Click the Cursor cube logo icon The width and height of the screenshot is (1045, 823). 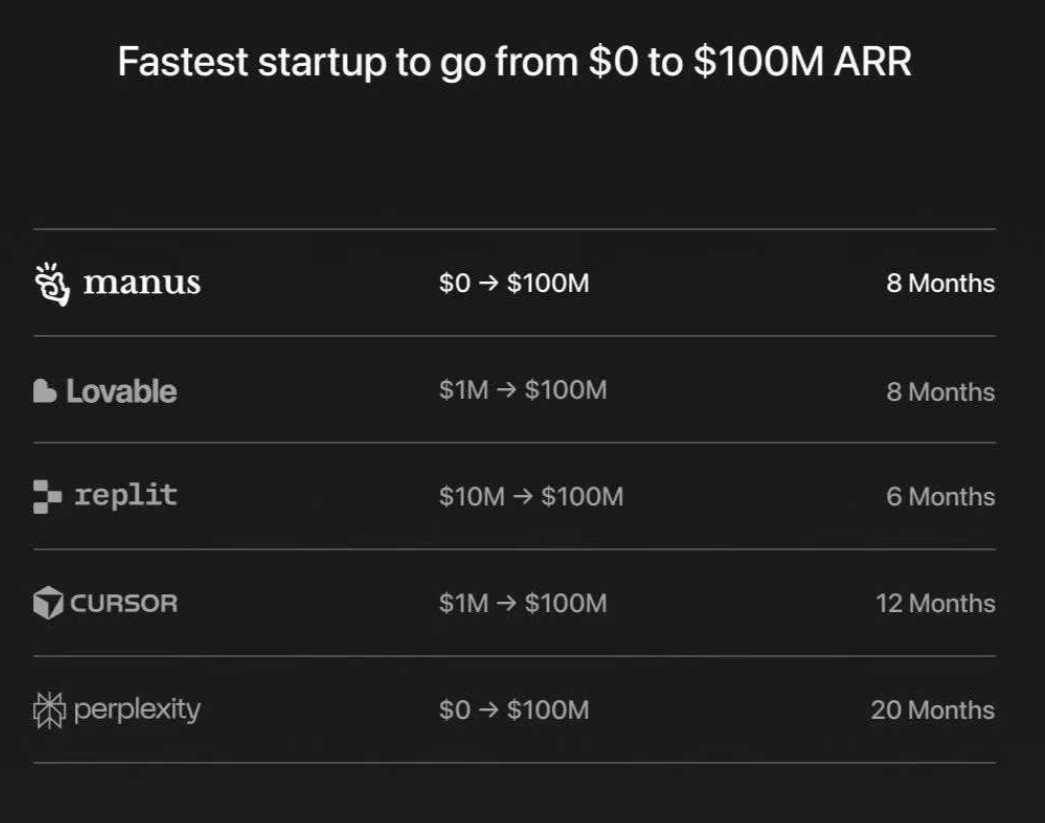[48, 603]
